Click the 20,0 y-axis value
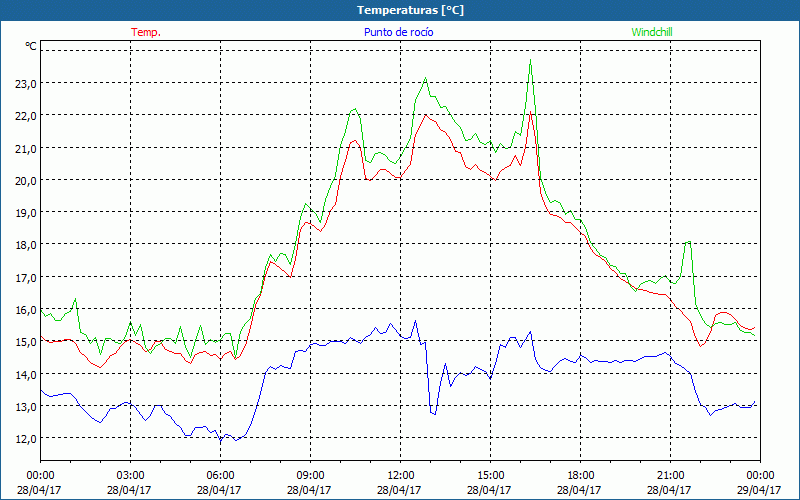The image size is (800, 500). [25, 181]
